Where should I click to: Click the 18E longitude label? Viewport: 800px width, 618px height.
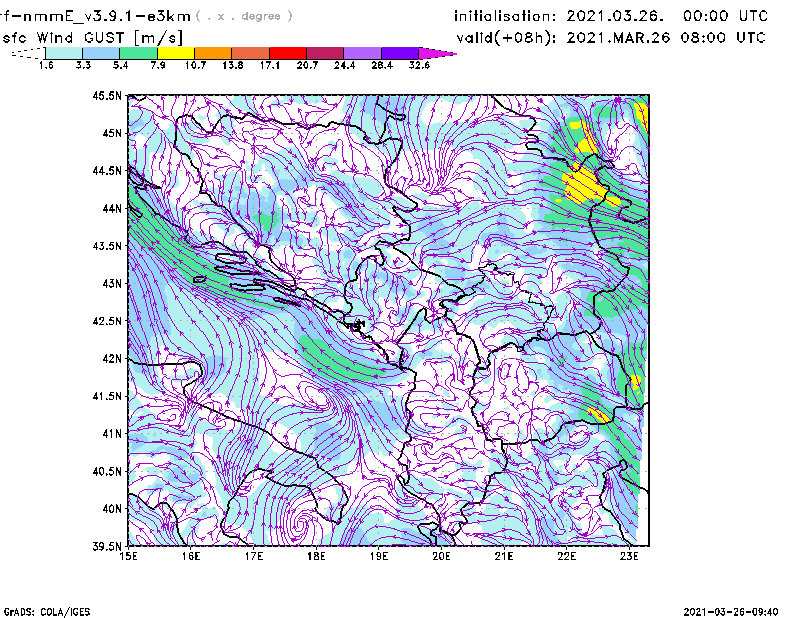tap(316, 556)
